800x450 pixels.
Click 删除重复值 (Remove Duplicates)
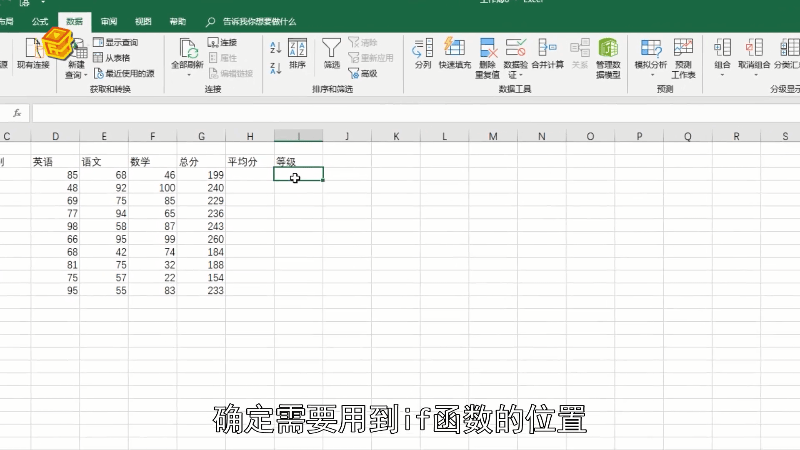pyautogui.click(x=487, y=55)
